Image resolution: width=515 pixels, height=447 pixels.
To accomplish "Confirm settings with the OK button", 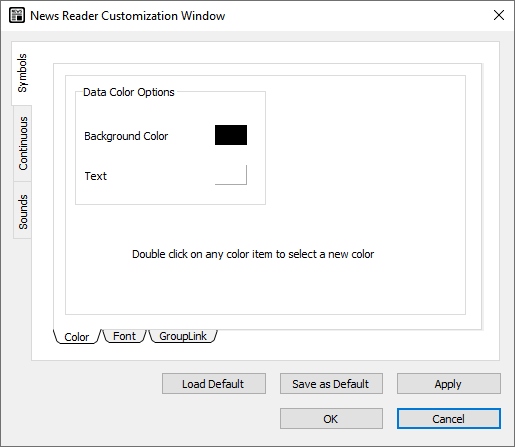I will [331, 419].
